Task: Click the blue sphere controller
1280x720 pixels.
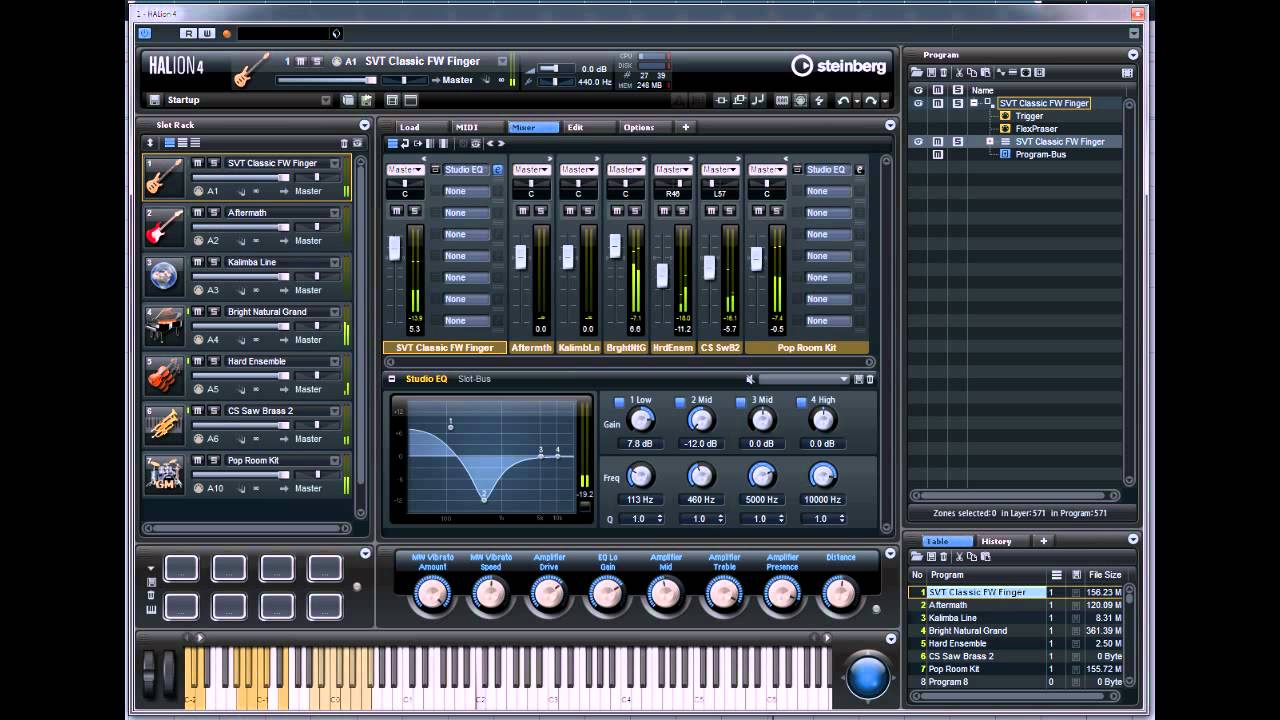Action: [868, 677]
